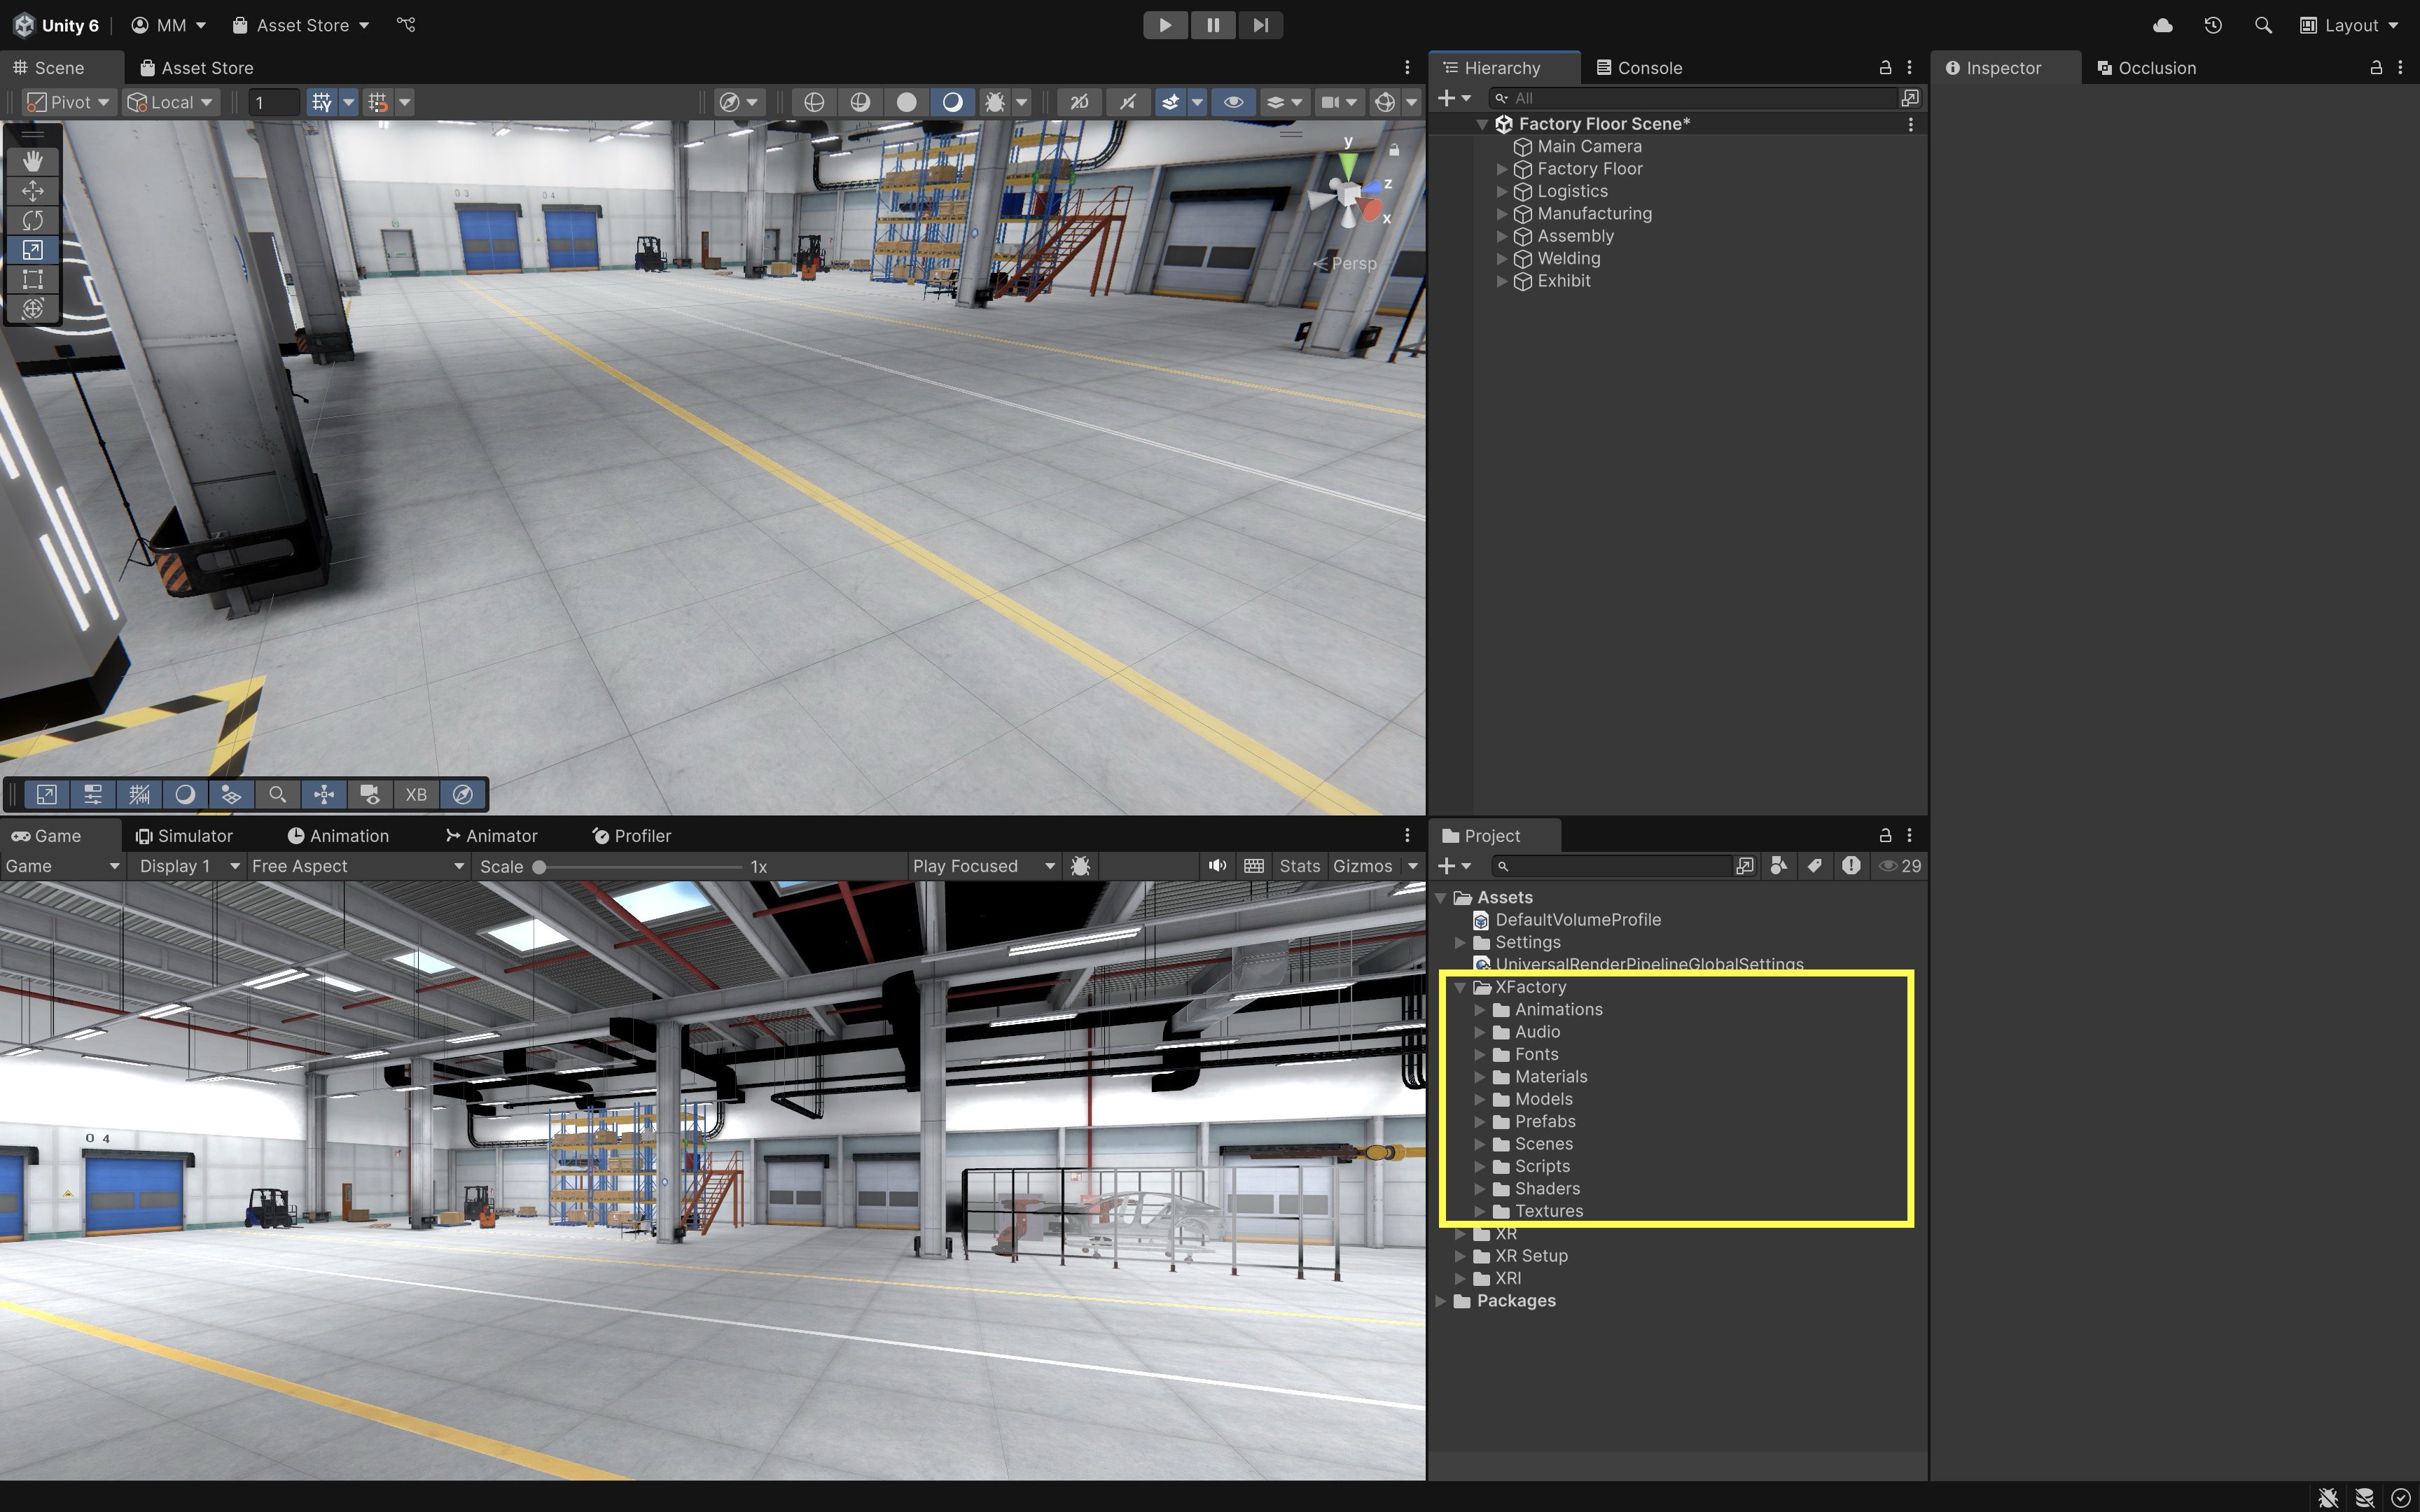Select the Rect transform tool
This screenshot has height=1512, width=2420.
click(x=32, y=279)
